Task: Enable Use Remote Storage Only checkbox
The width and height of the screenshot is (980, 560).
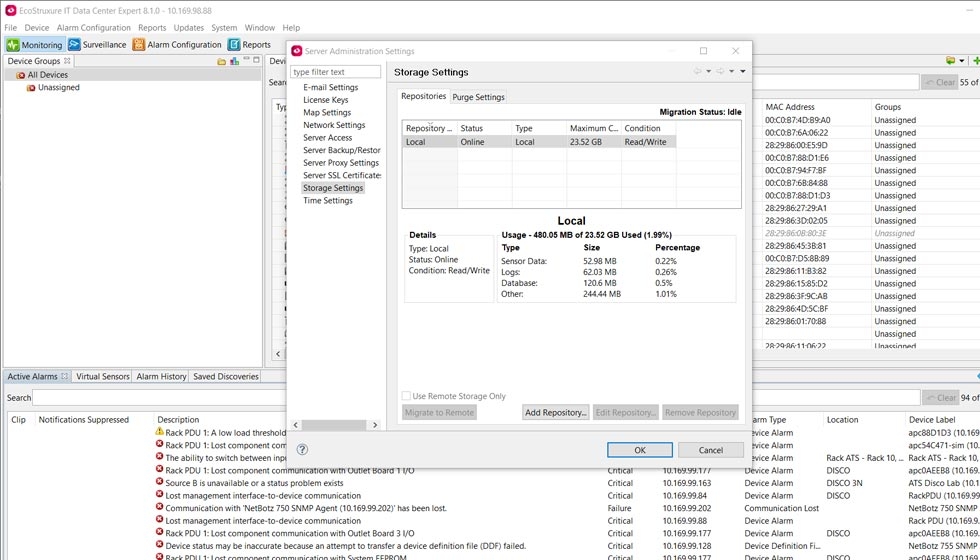Action: pos(407,396)
